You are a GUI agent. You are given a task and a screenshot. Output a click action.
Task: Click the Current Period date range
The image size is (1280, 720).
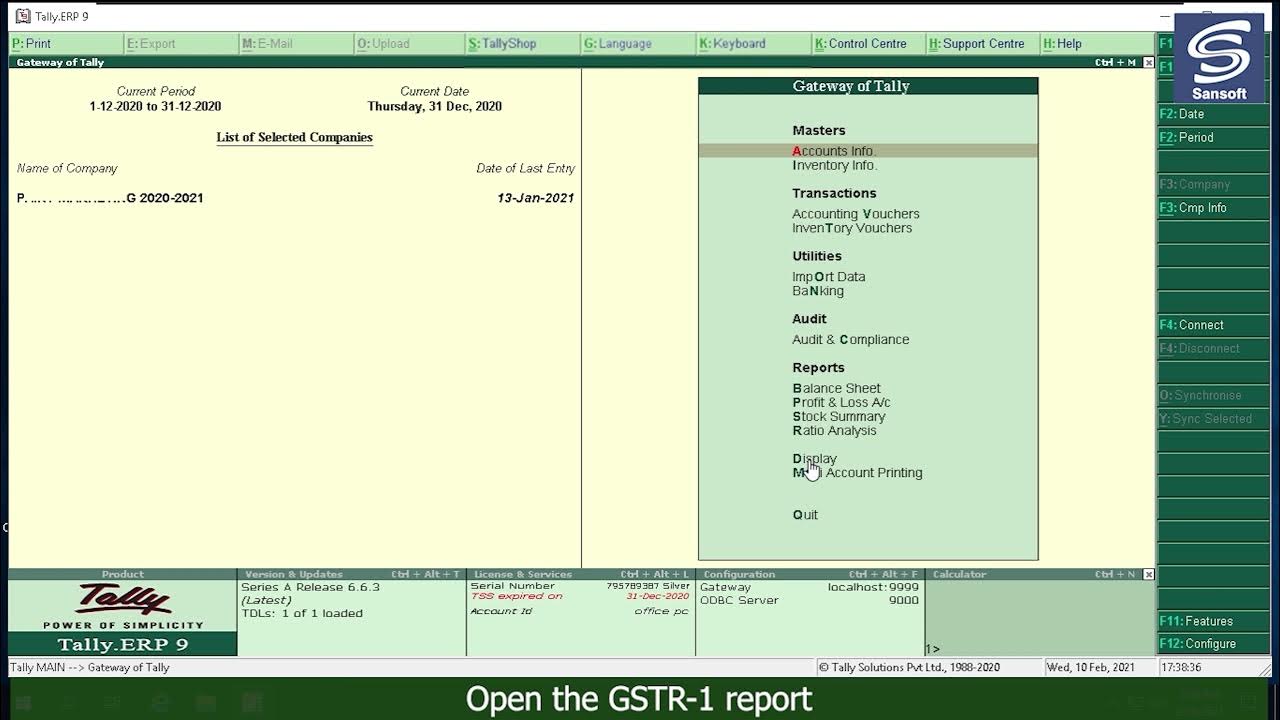[x=155, y=106]
